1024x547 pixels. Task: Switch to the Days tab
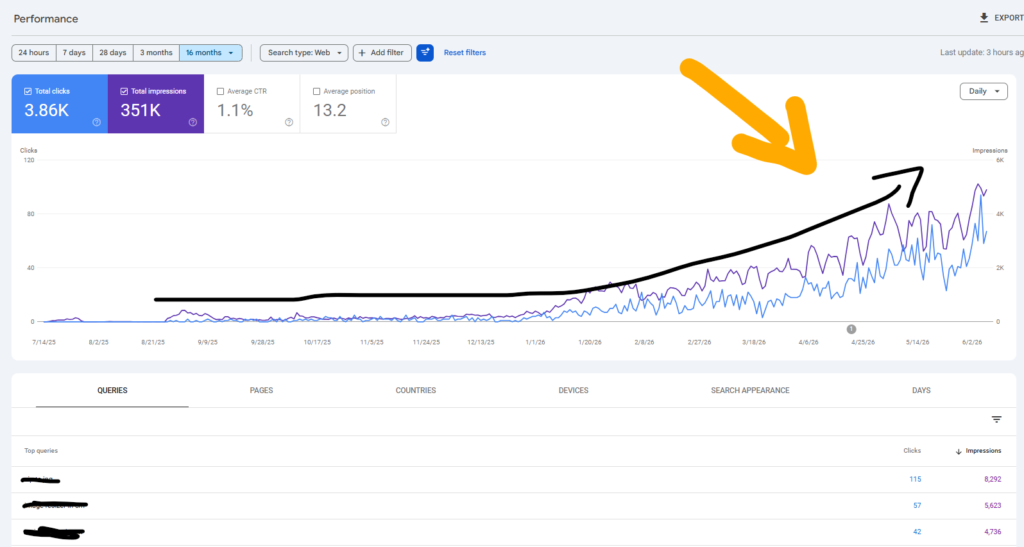tap(921, 390)
